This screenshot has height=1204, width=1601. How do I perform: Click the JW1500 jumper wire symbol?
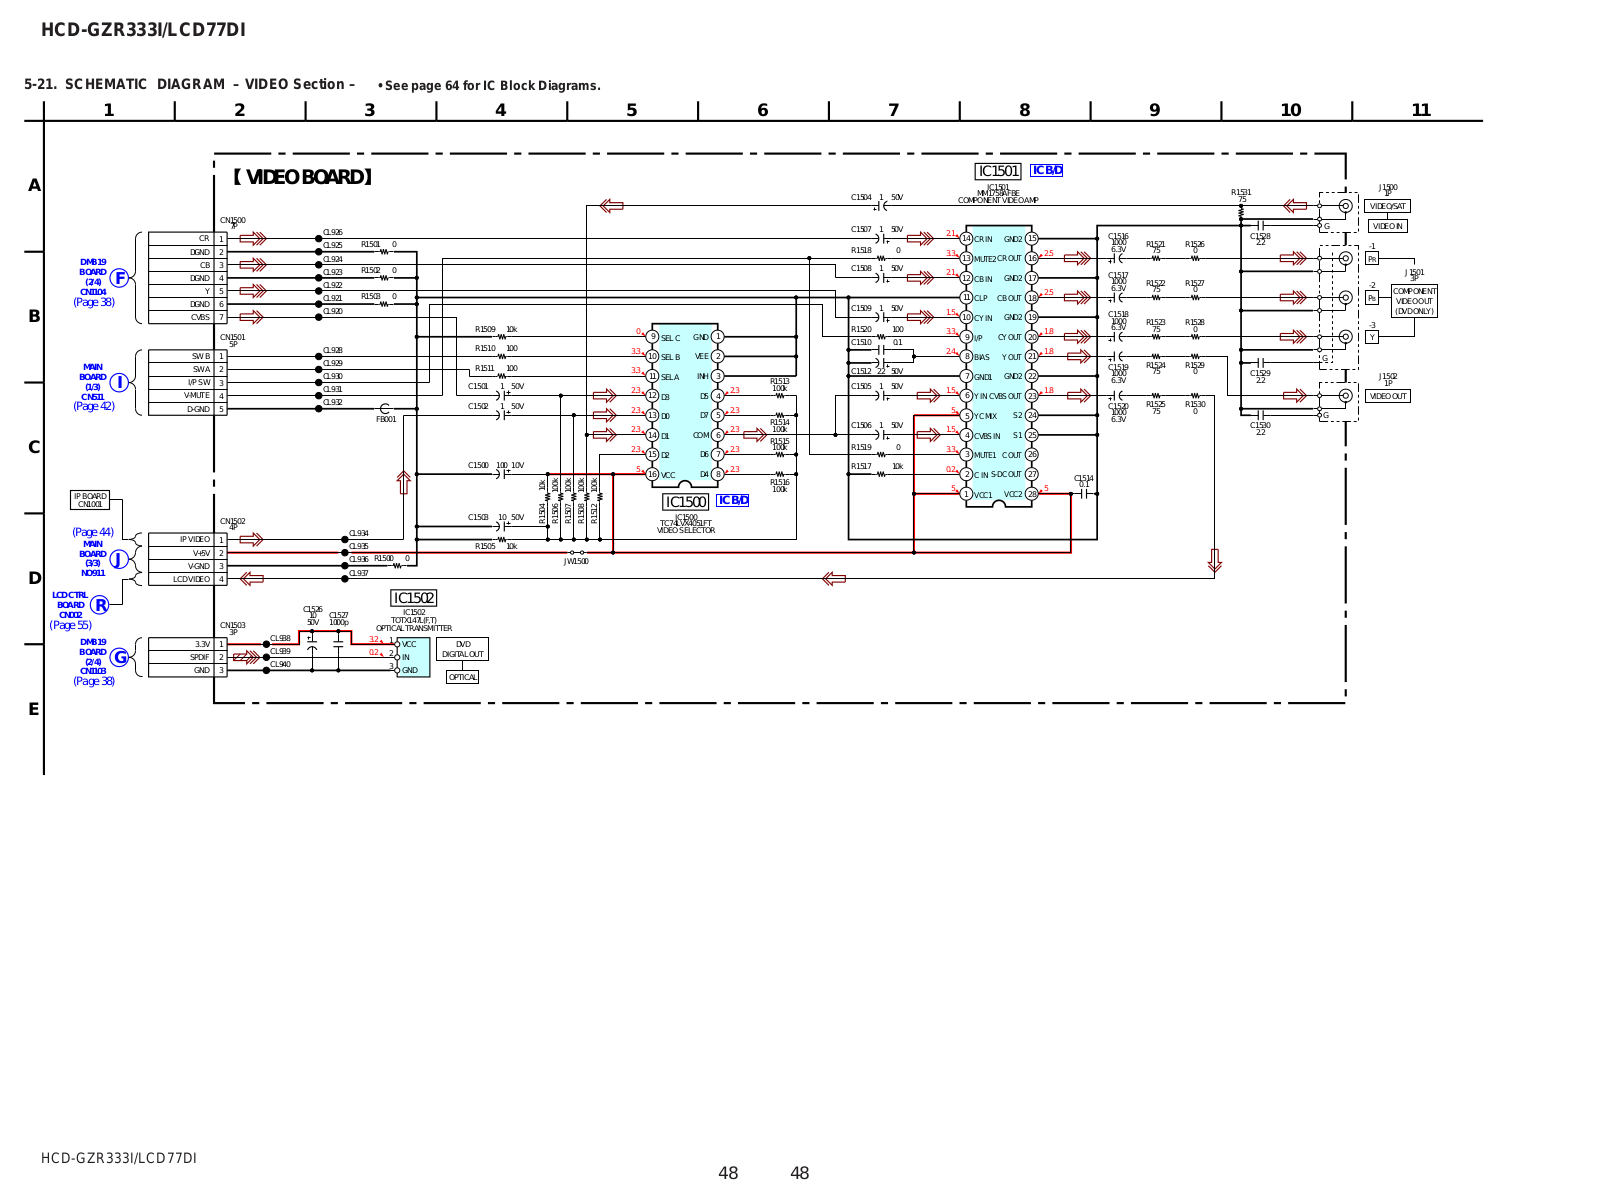pyautogui.click(x=576, y=552)
